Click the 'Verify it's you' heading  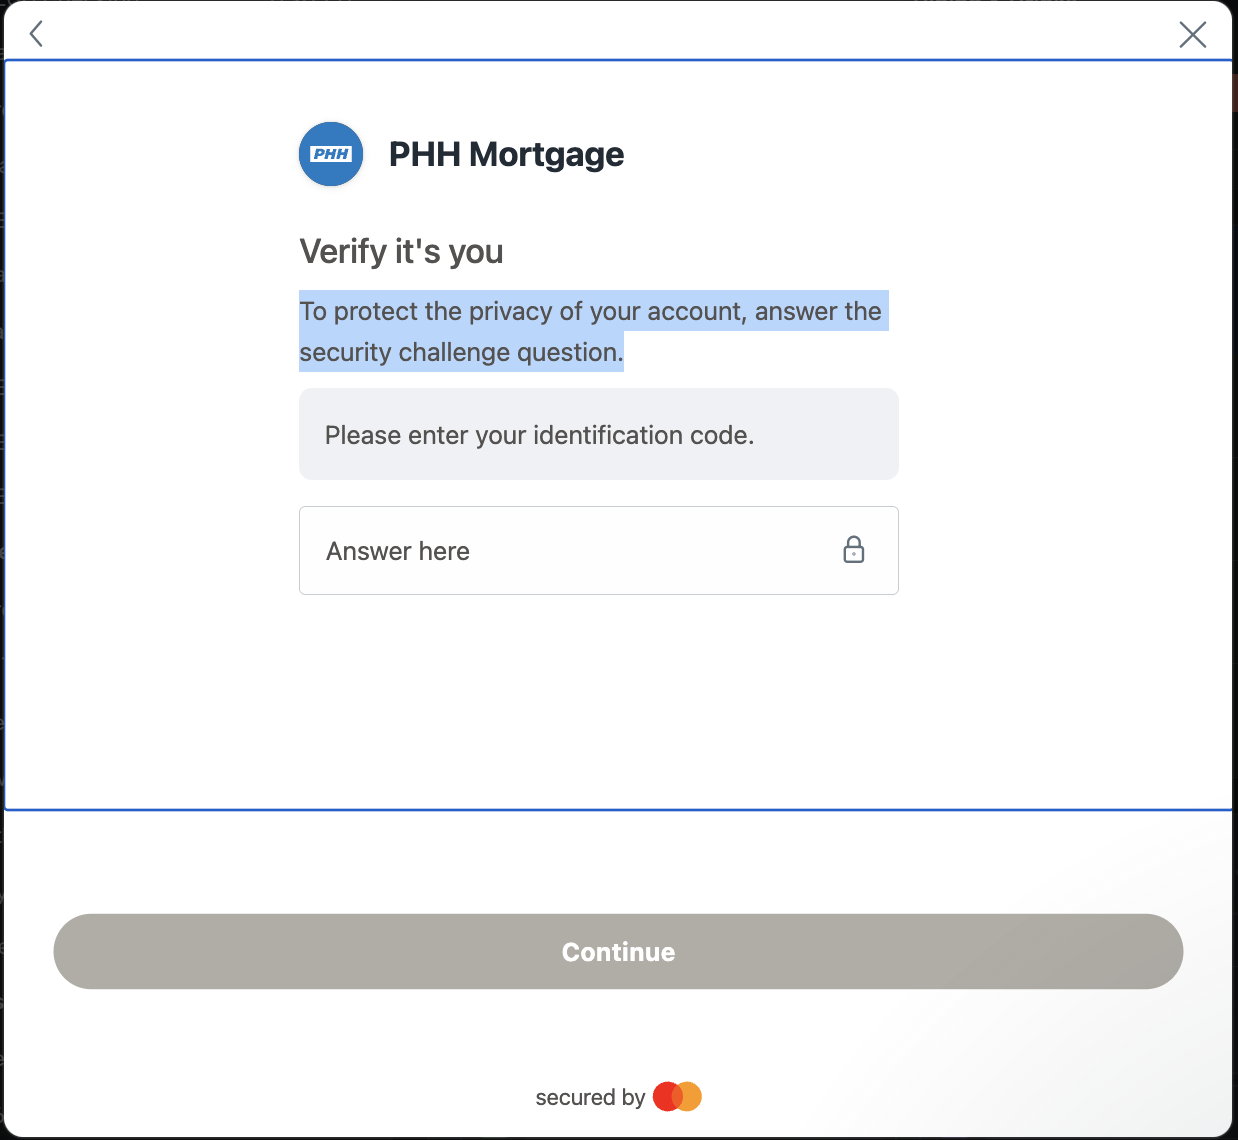click(401, 251)
